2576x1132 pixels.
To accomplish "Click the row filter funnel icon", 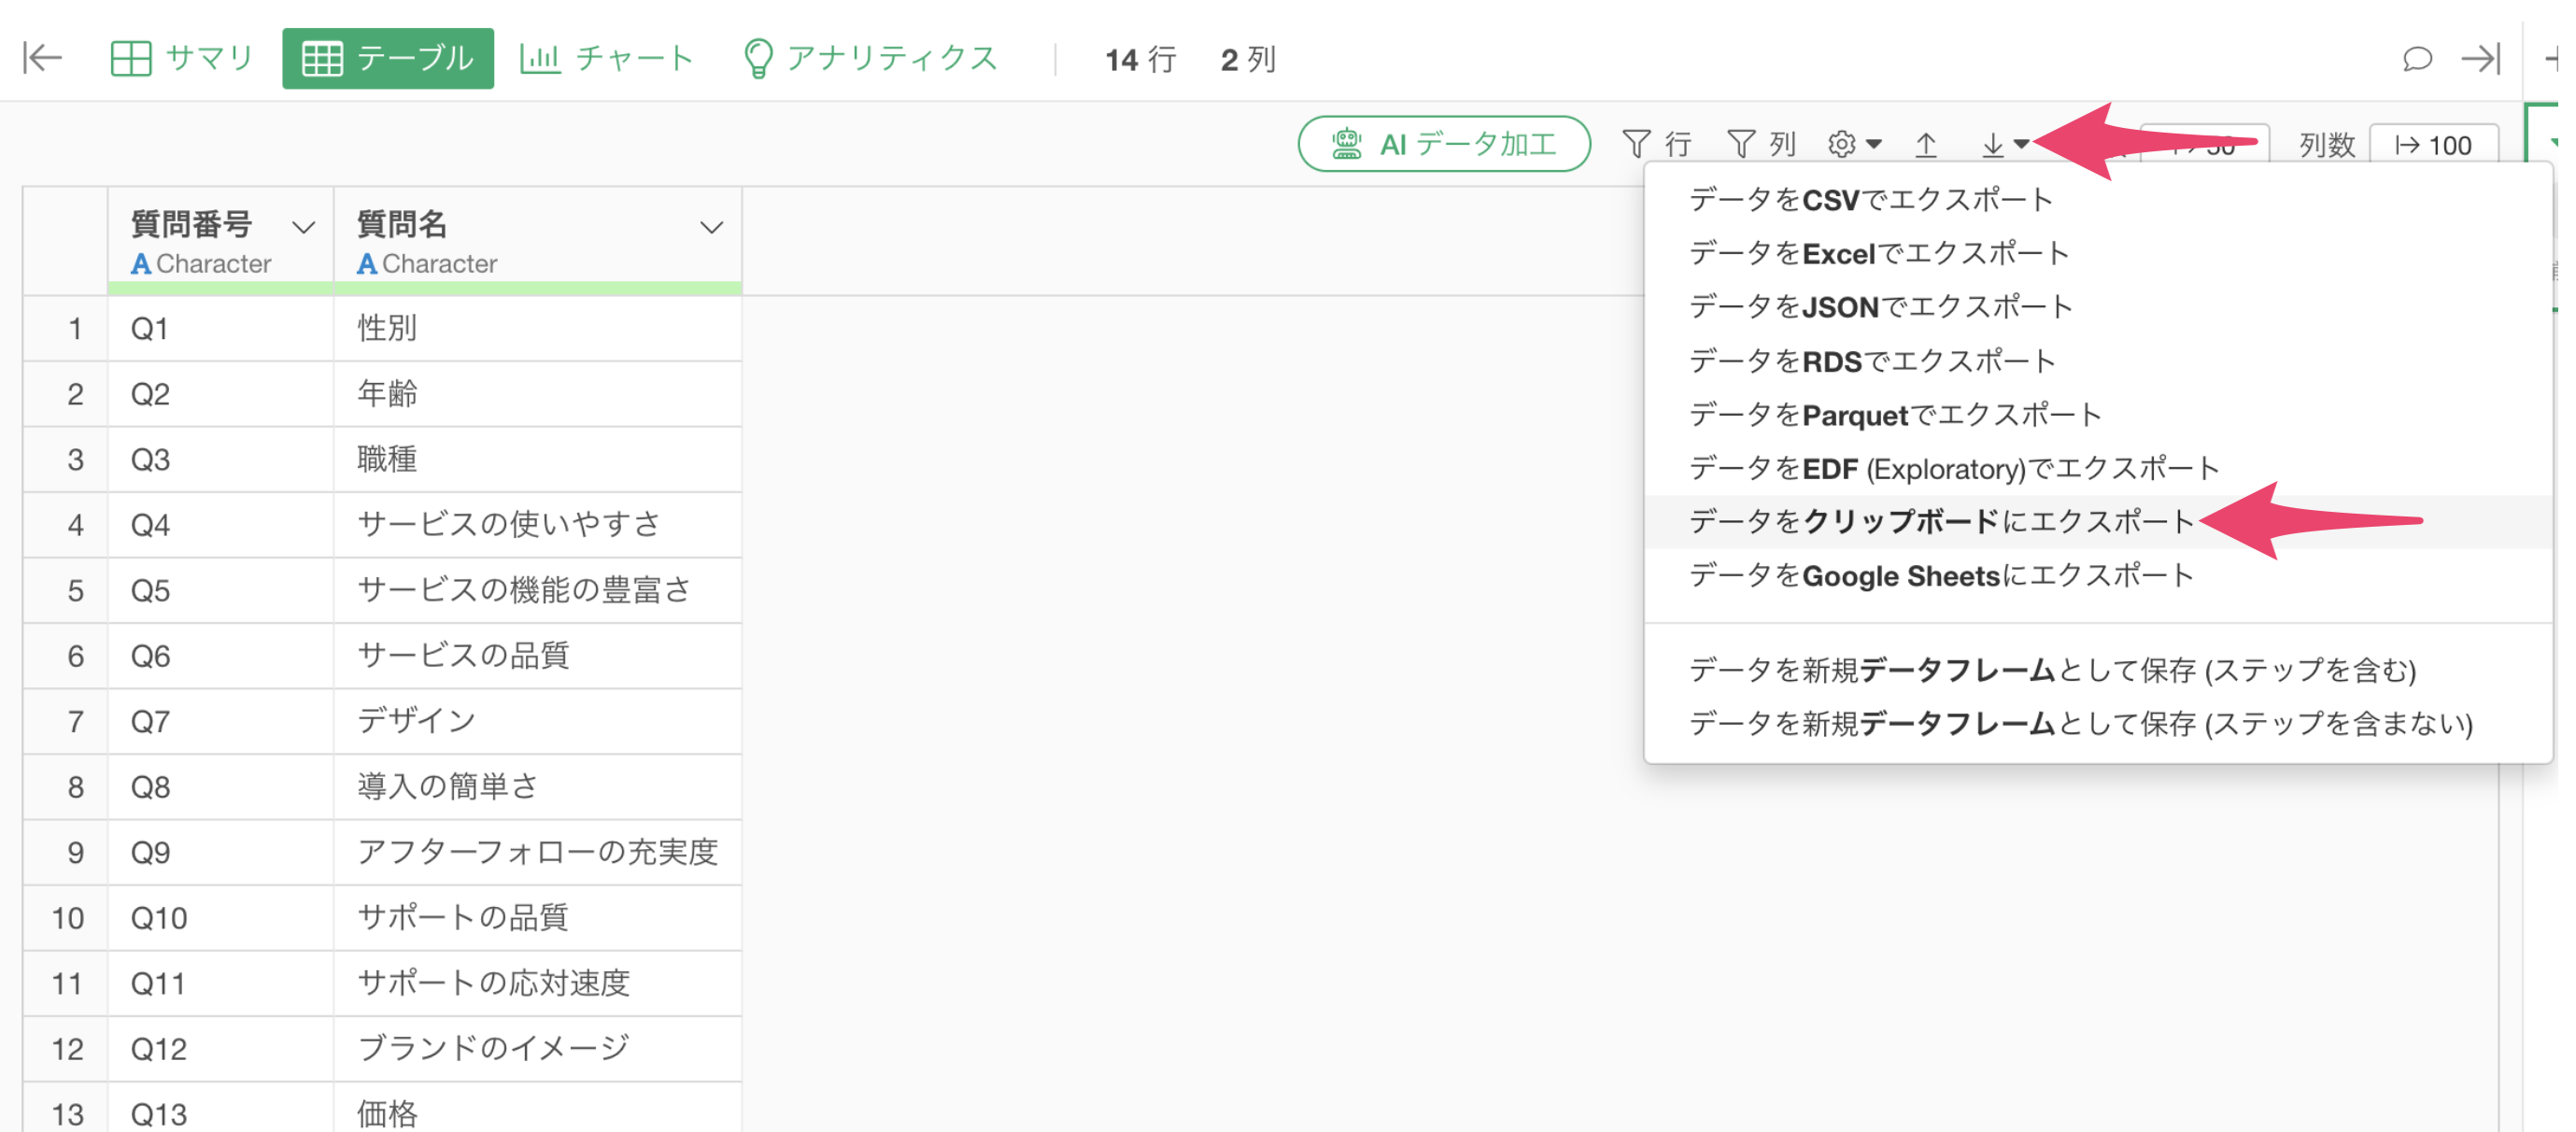I will click(1655, 144).
